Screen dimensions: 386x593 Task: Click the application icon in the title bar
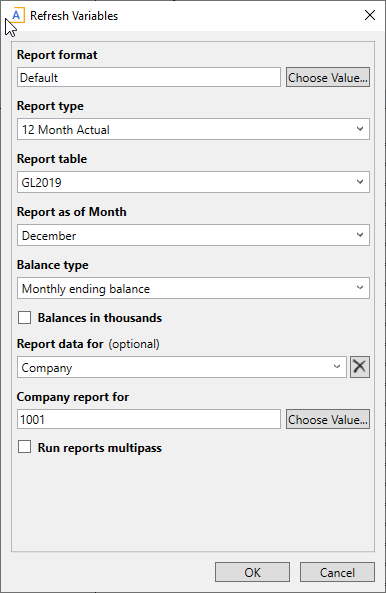coord(17,16)
